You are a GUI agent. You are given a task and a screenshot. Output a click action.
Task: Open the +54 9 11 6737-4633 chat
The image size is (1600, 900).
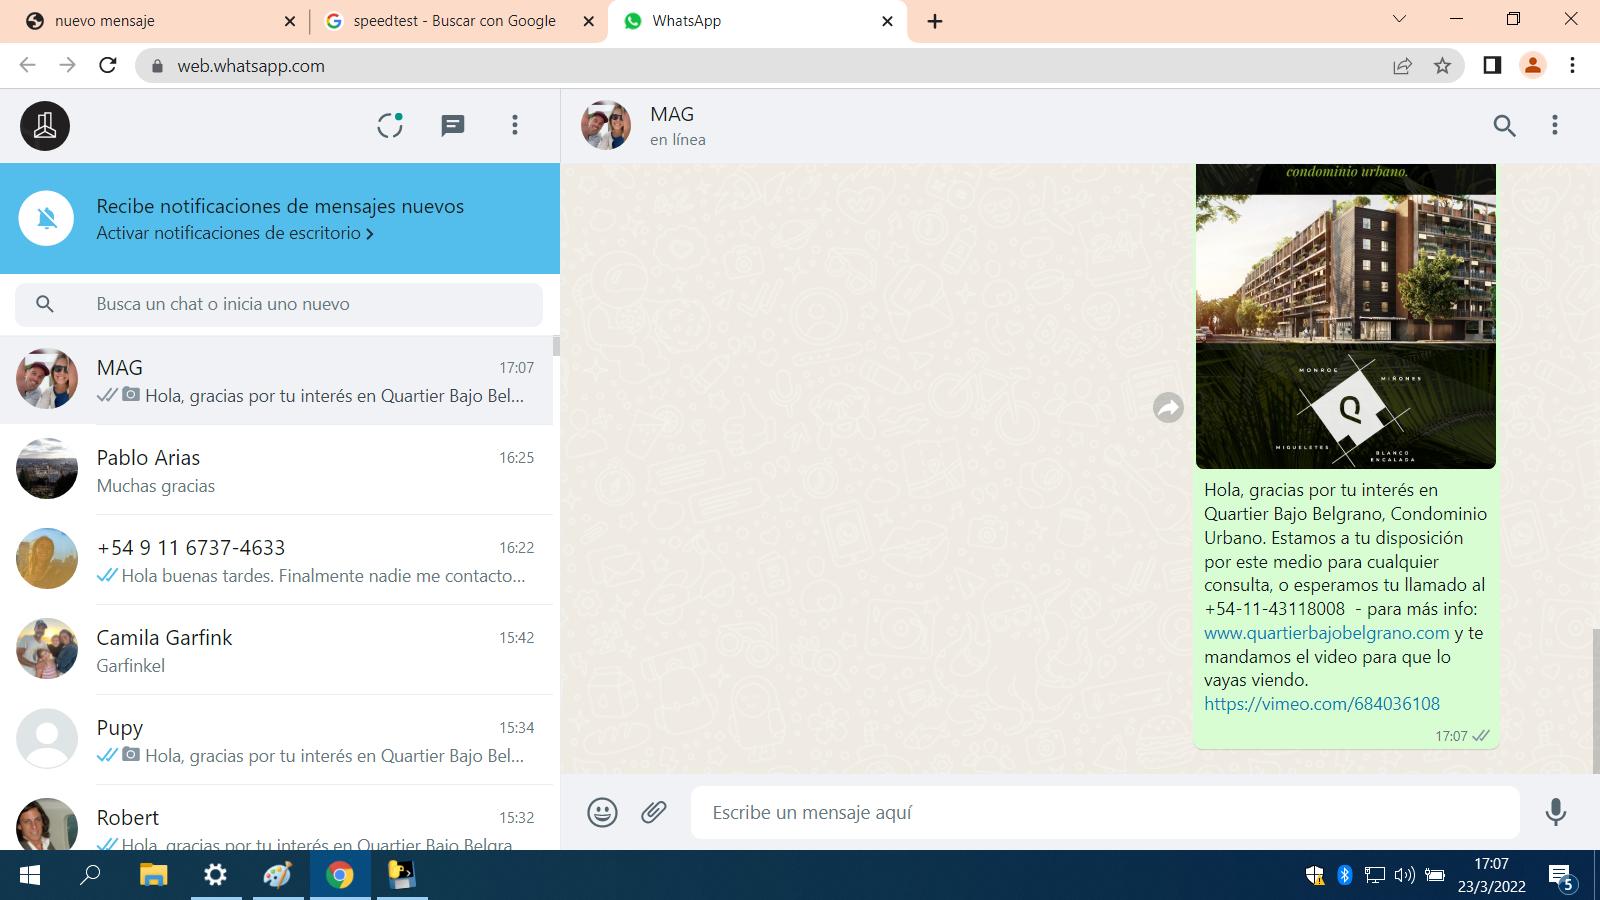(x=276, y=561)
